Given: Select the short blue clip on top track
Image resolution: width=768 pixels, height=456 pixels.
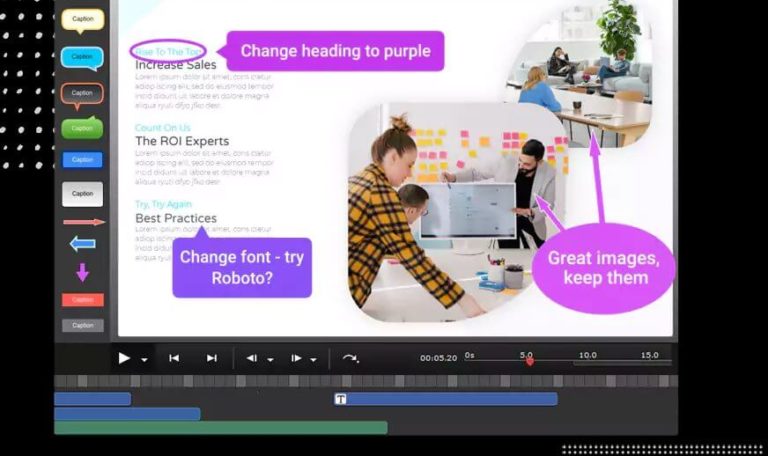Looking at the screenshot, I should coord(93,399).
